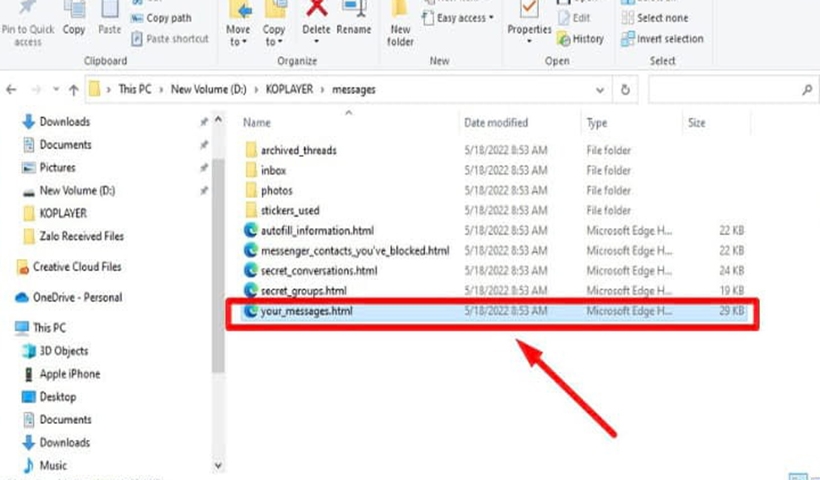Click the navigation pane scrollbar thumb
Screen dimensions: 820x480
click(218, 267)
